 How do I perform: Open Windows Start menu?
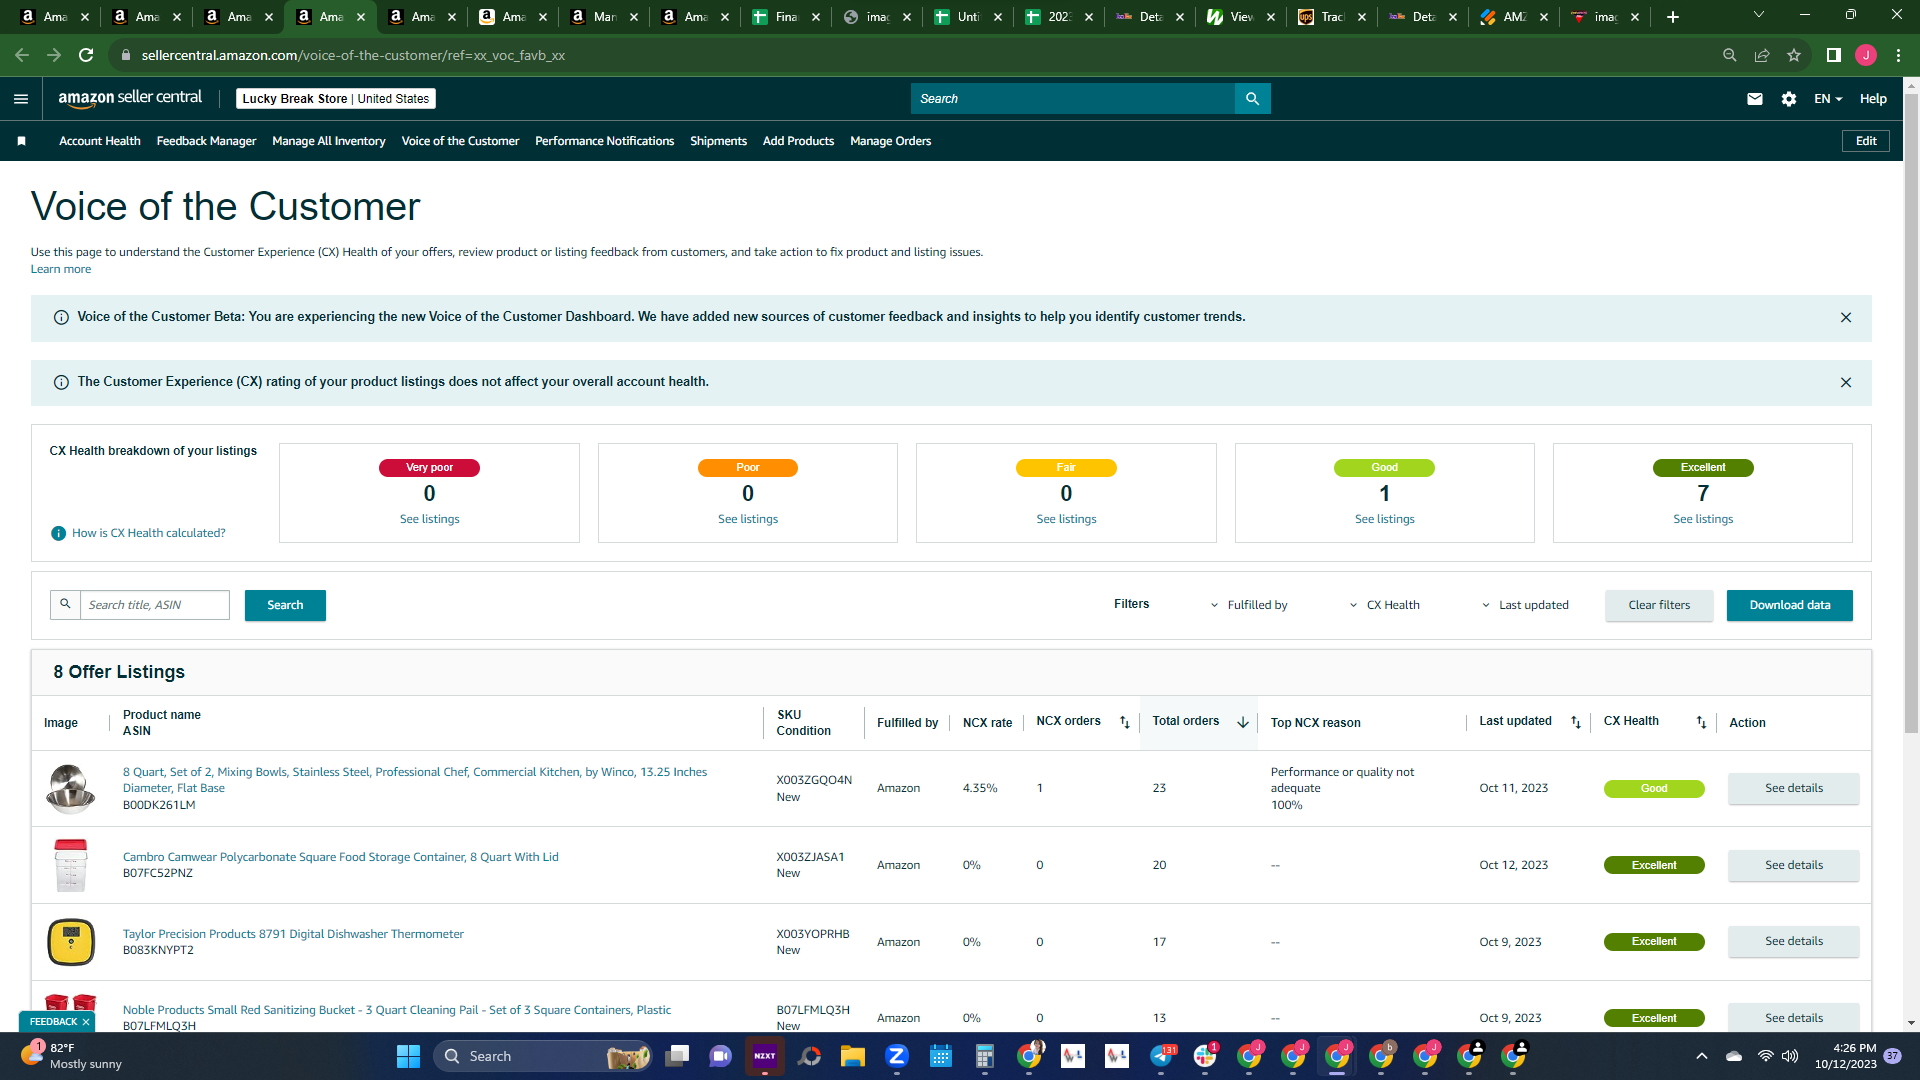(x=408, y=1056)
